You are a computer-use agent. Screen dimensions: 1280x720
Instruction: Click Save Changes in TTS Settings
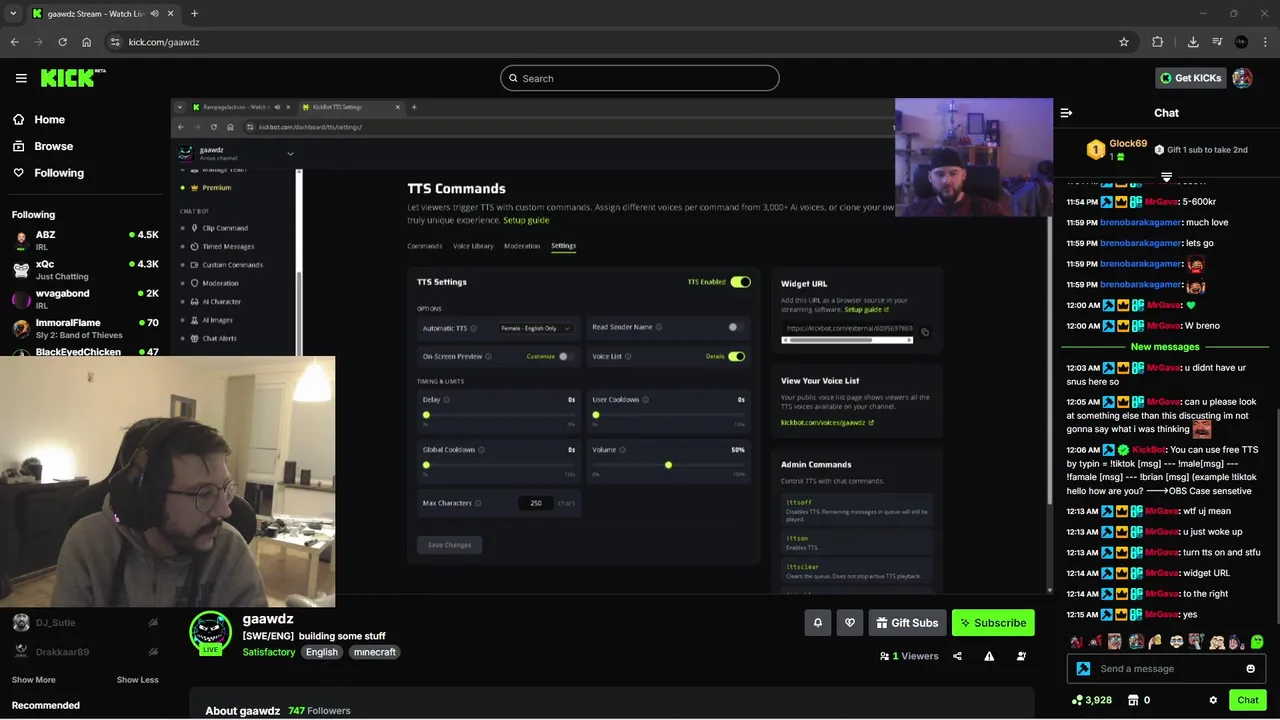[449, 545]
